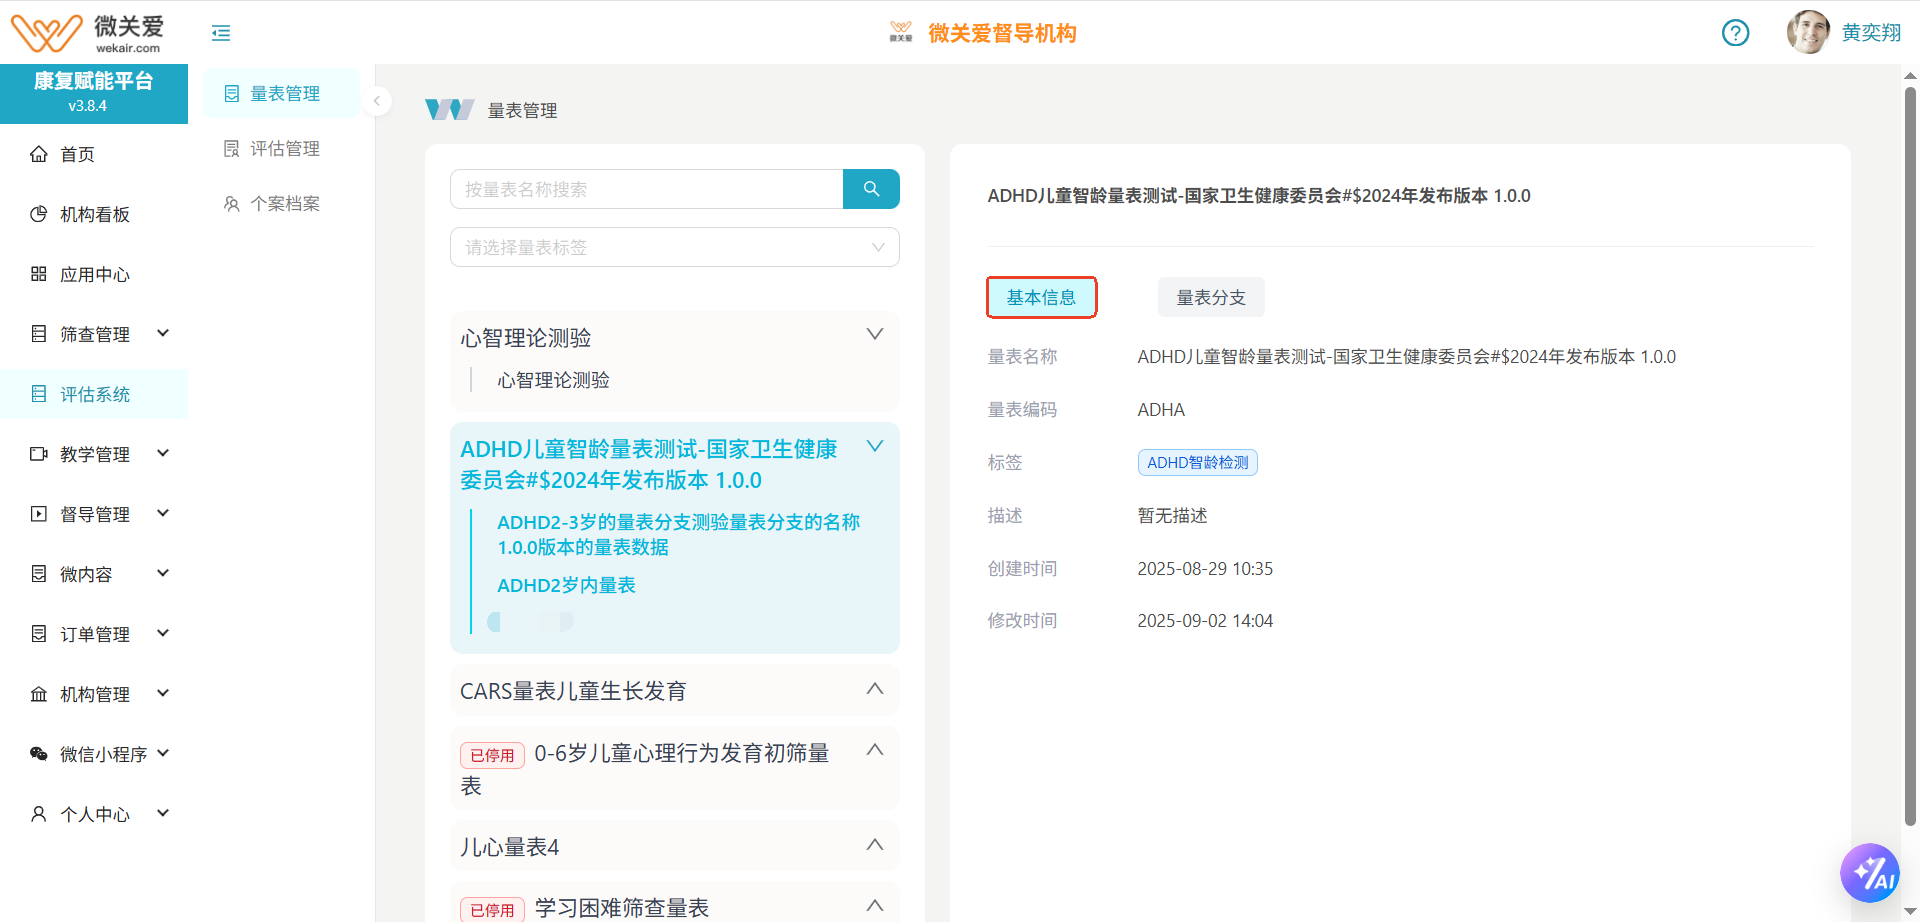Collapse the secondary menu arrow handle
The image size is (1920, 922).
(377, 101)
